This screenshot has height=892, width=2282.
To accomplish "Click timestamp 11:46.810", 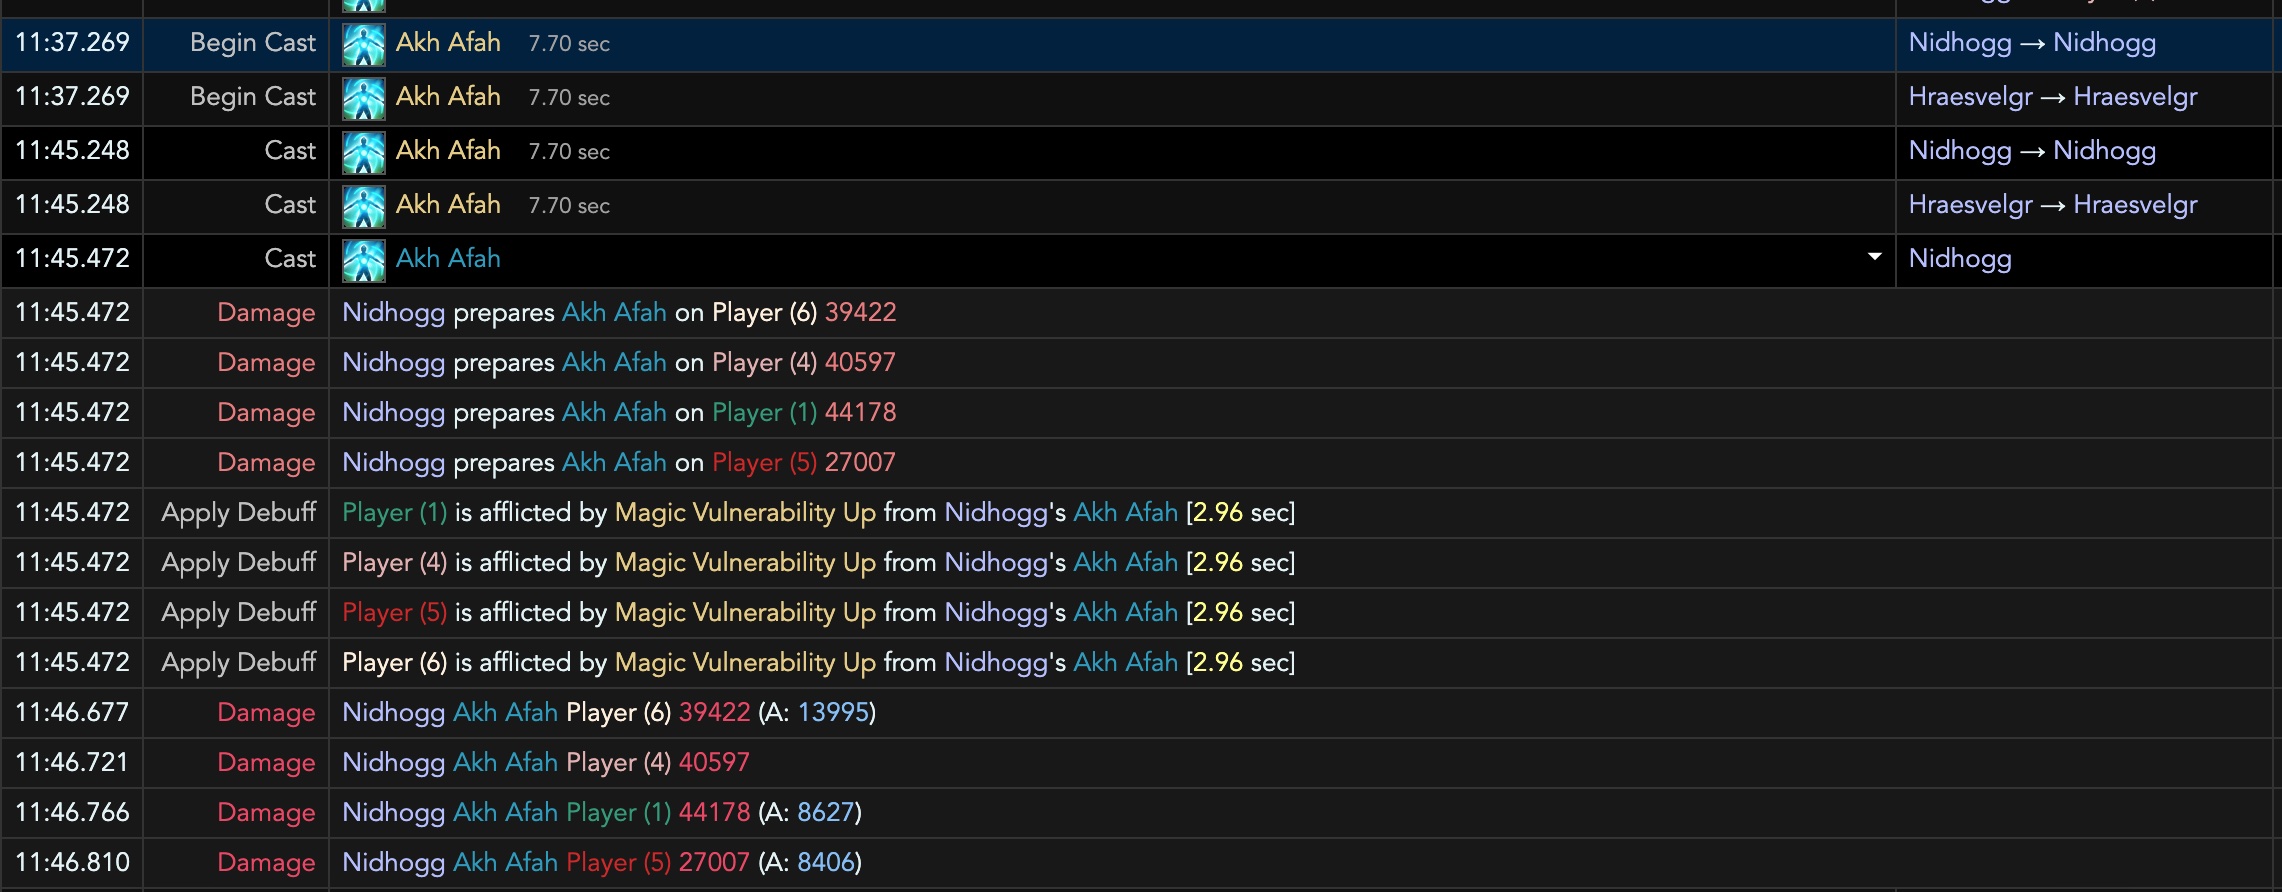I will click(x=72, y=863).
